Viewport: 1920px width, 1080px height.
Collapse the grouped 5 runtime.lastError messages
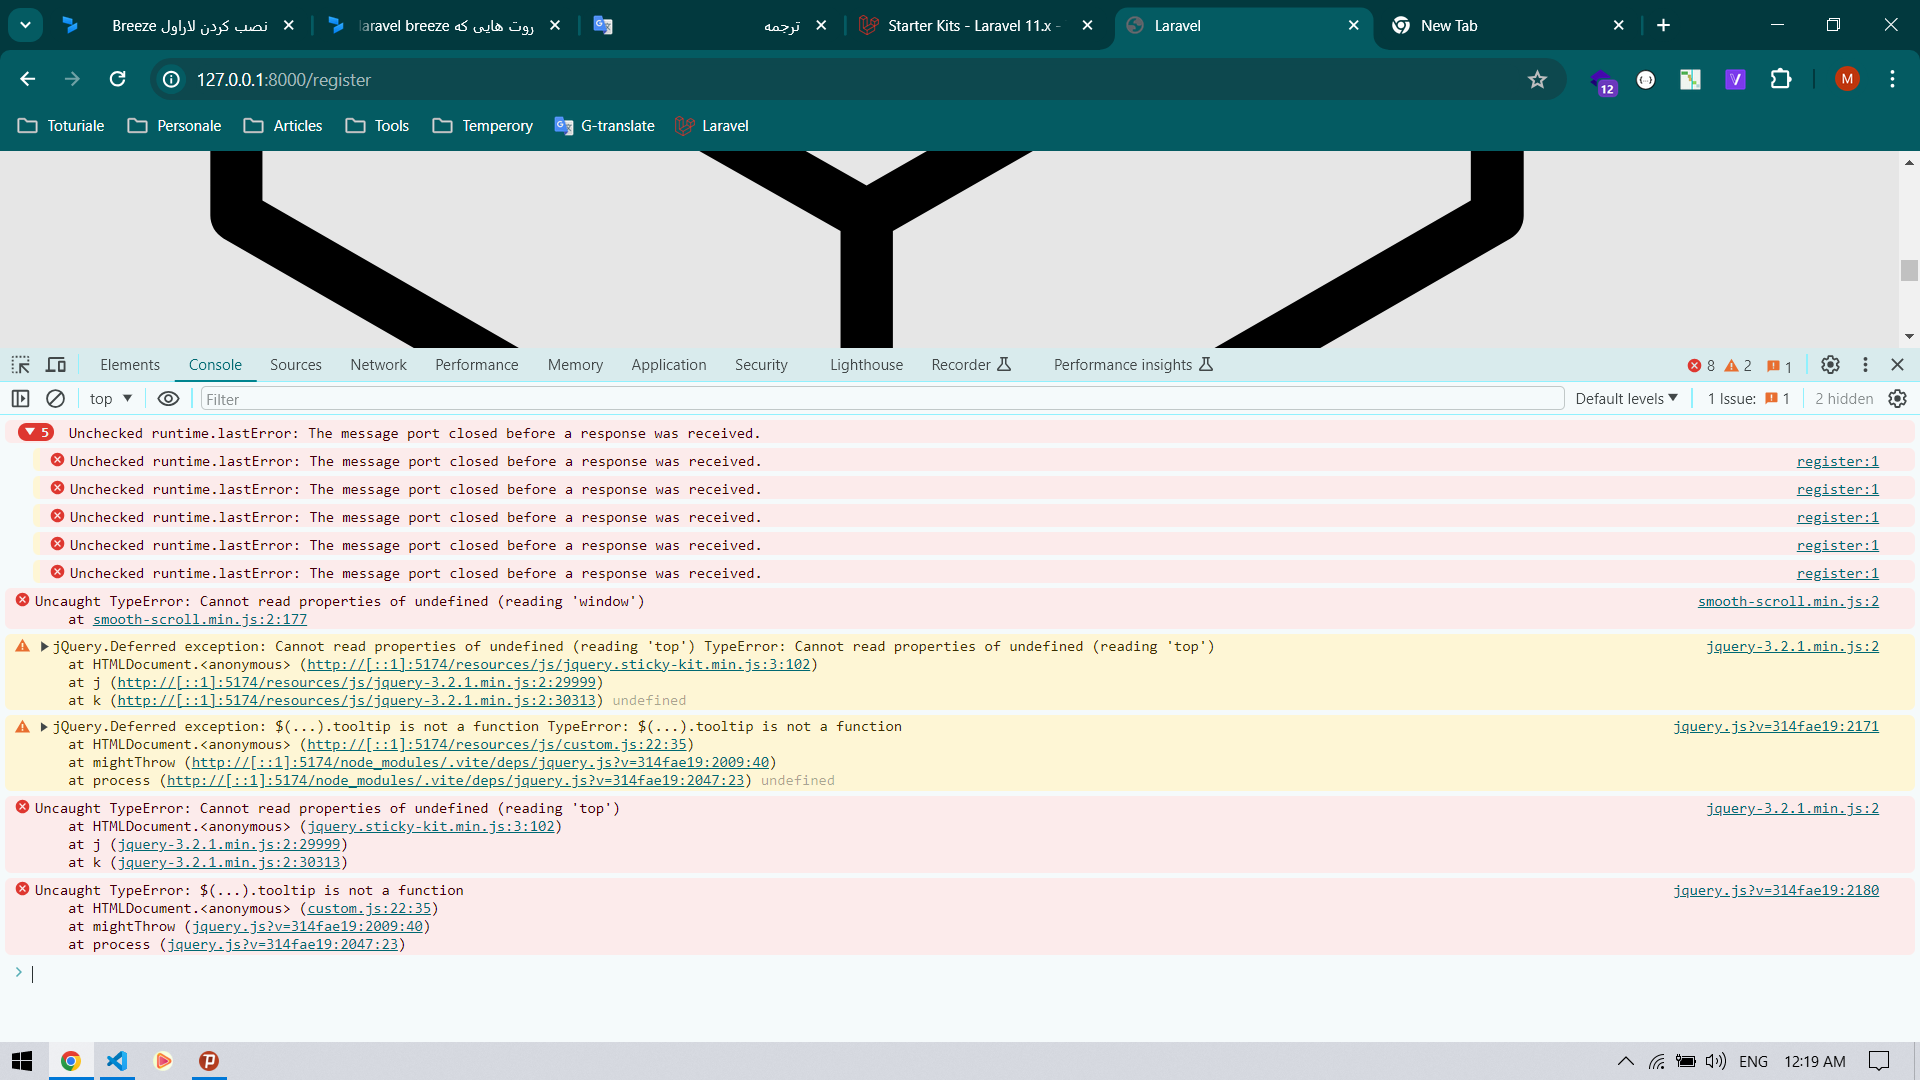coord(36,432)
